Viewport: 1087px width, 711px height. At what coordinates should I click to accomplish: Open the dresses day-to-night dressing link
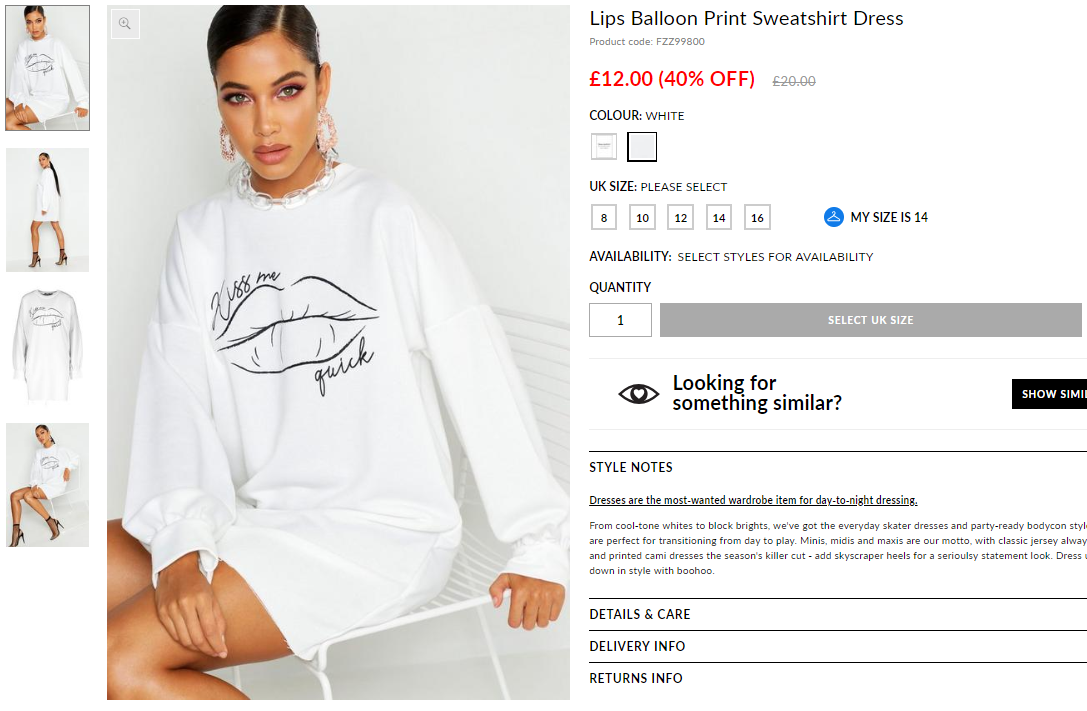point(754,500)
